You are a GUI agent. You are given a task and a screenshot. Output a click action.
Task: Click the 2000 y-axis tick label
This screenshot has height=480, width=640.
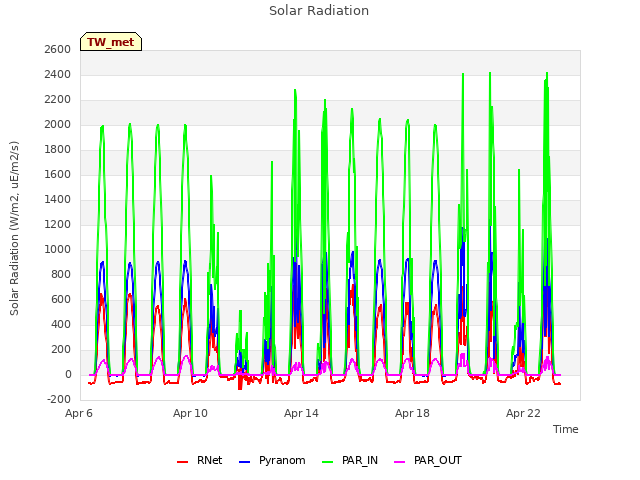tap(58, 124)
